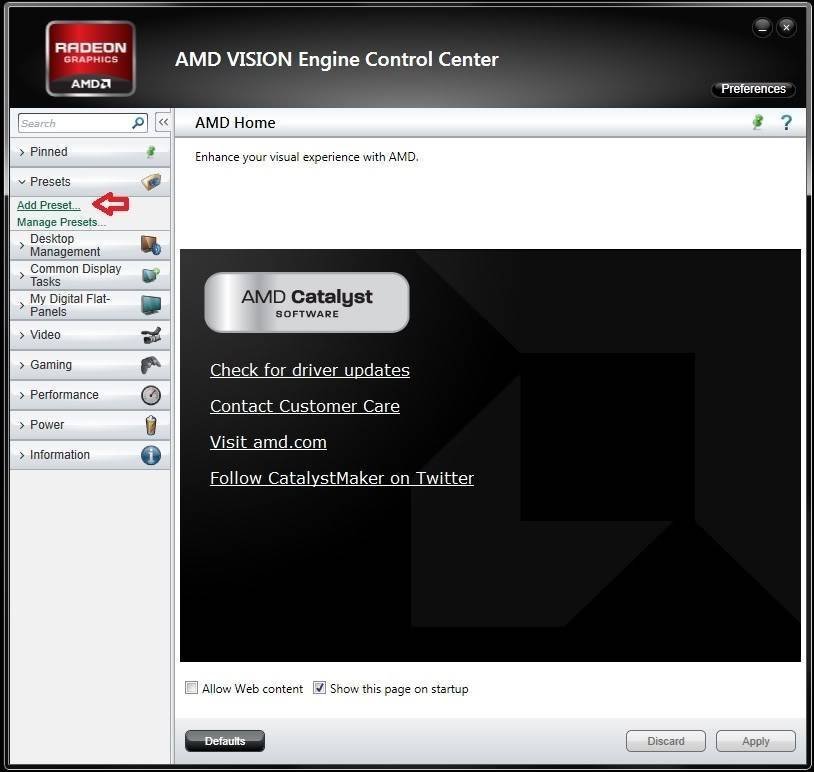Viewport: 814px width, 772px height.
Task: Click the My Digital Flat-Panels monitor icon
Action: point(151,305)
